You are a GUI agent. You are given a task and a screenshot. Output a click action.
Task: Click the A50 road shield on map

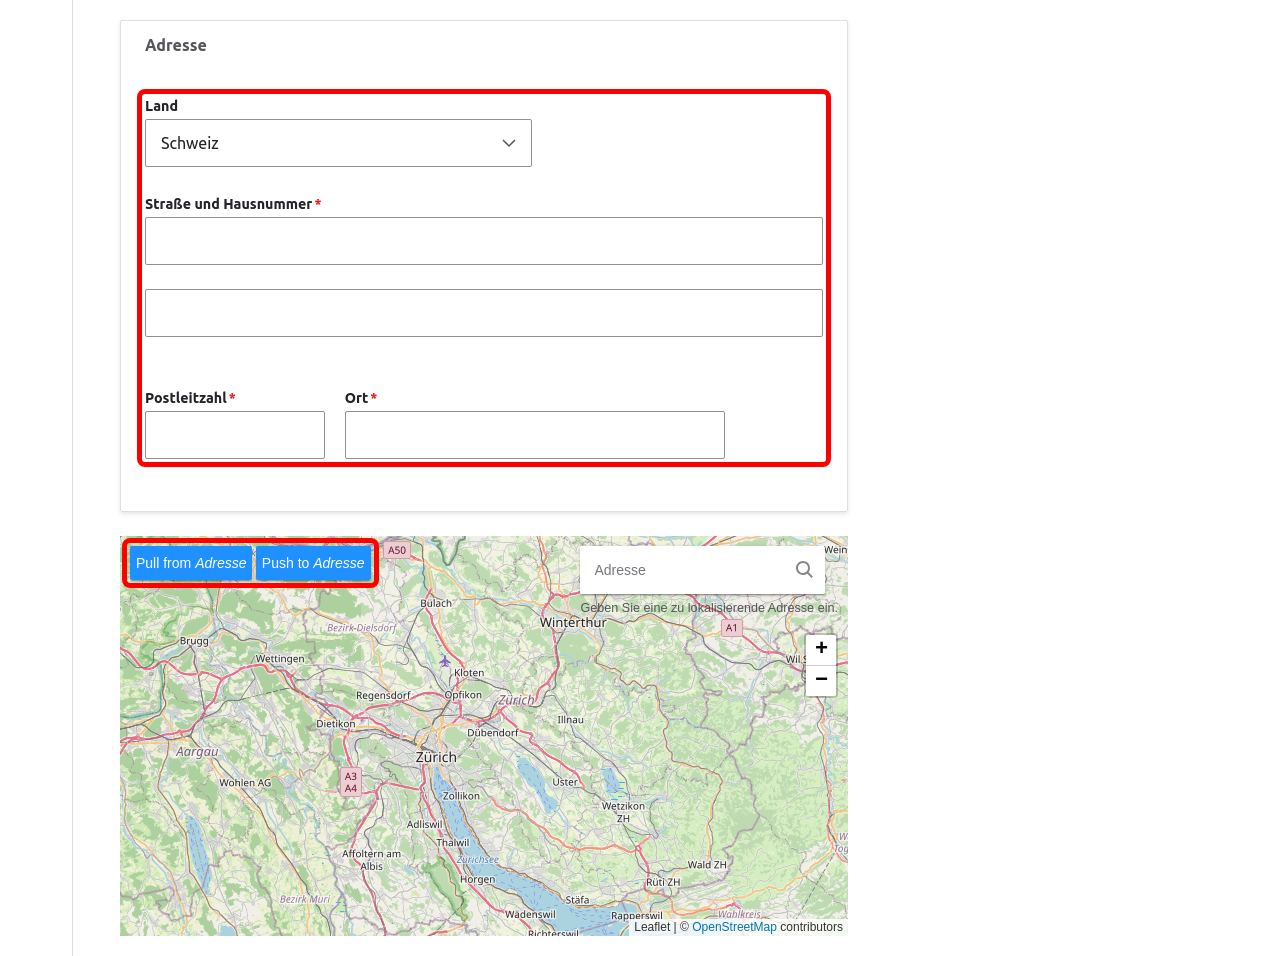(x=397, y=550)
